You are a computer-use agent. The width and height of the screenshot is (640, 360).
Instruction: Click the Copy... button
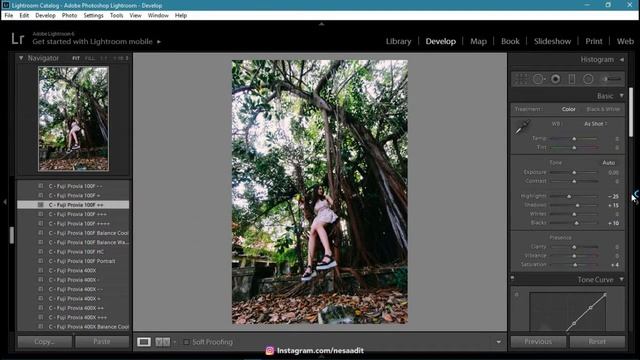[x=44, y=342]
